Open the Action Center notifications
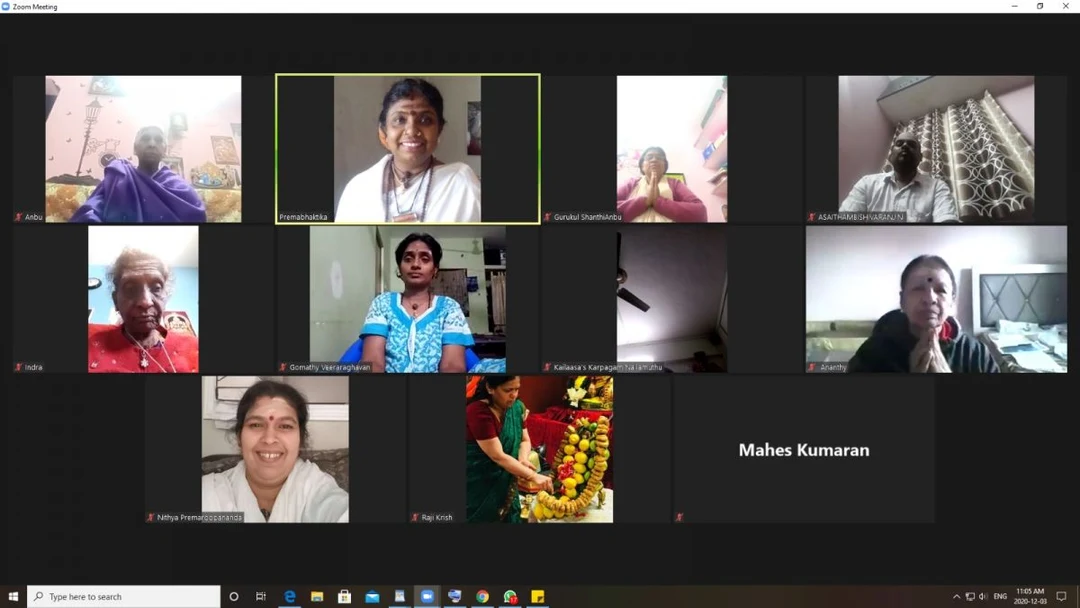This screenshot has width=1080, height=608. click(1061, 596)
